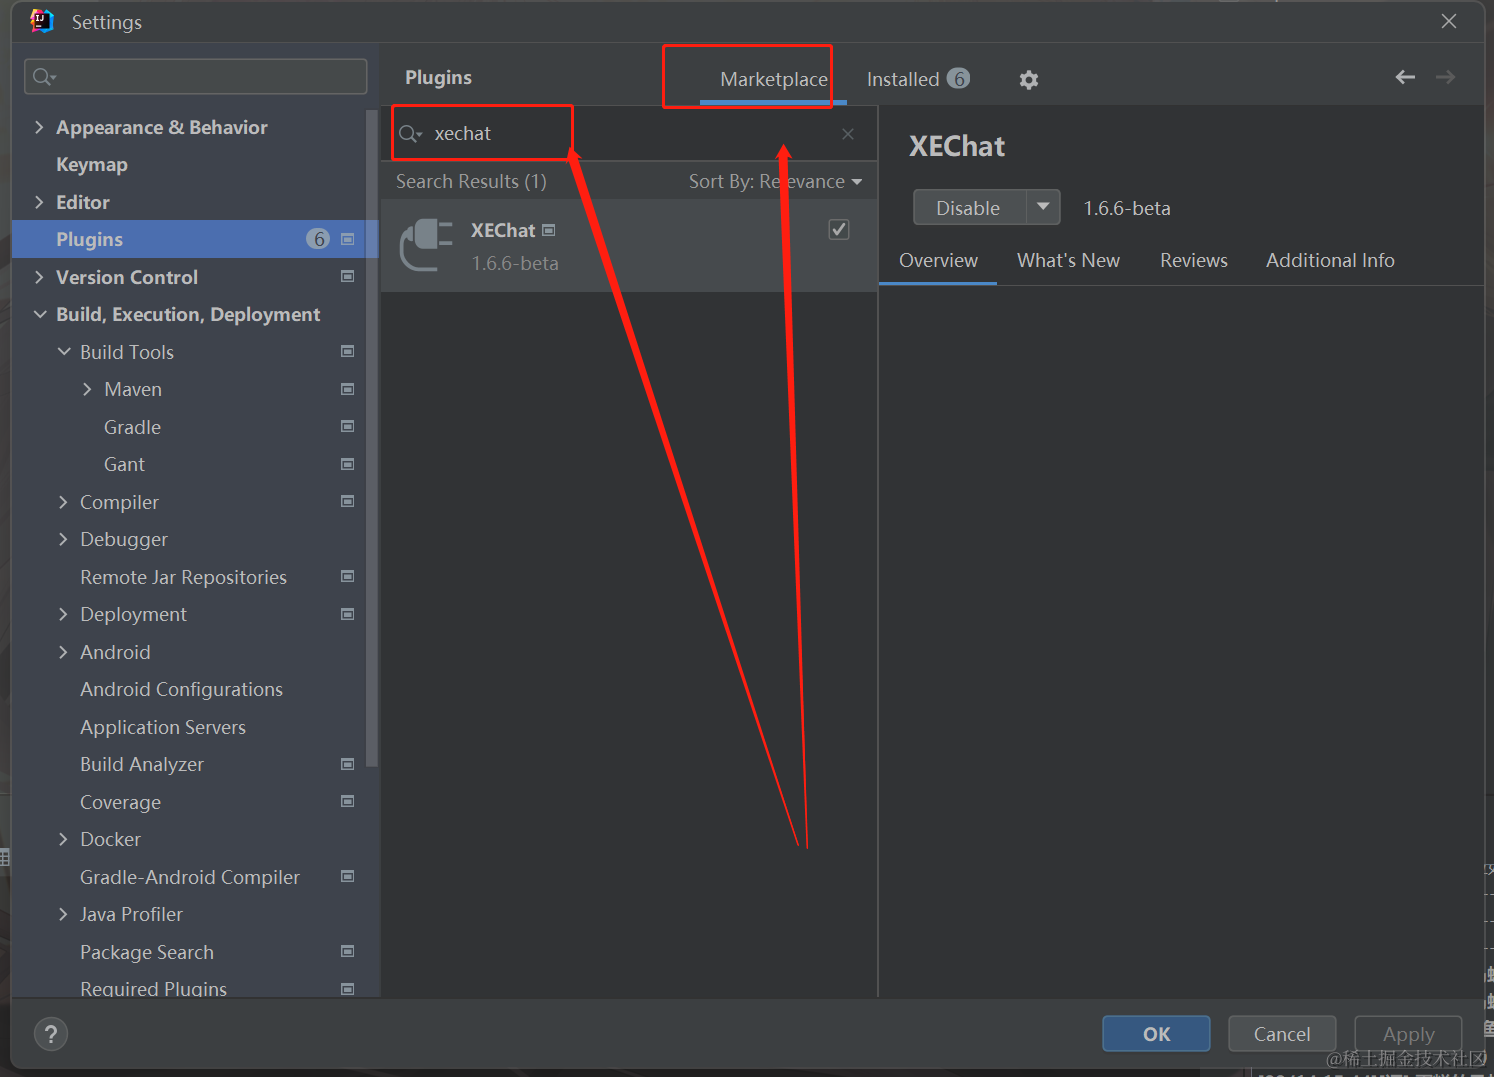
Task: Open the help question mark button
Action: coord(51,1034)
